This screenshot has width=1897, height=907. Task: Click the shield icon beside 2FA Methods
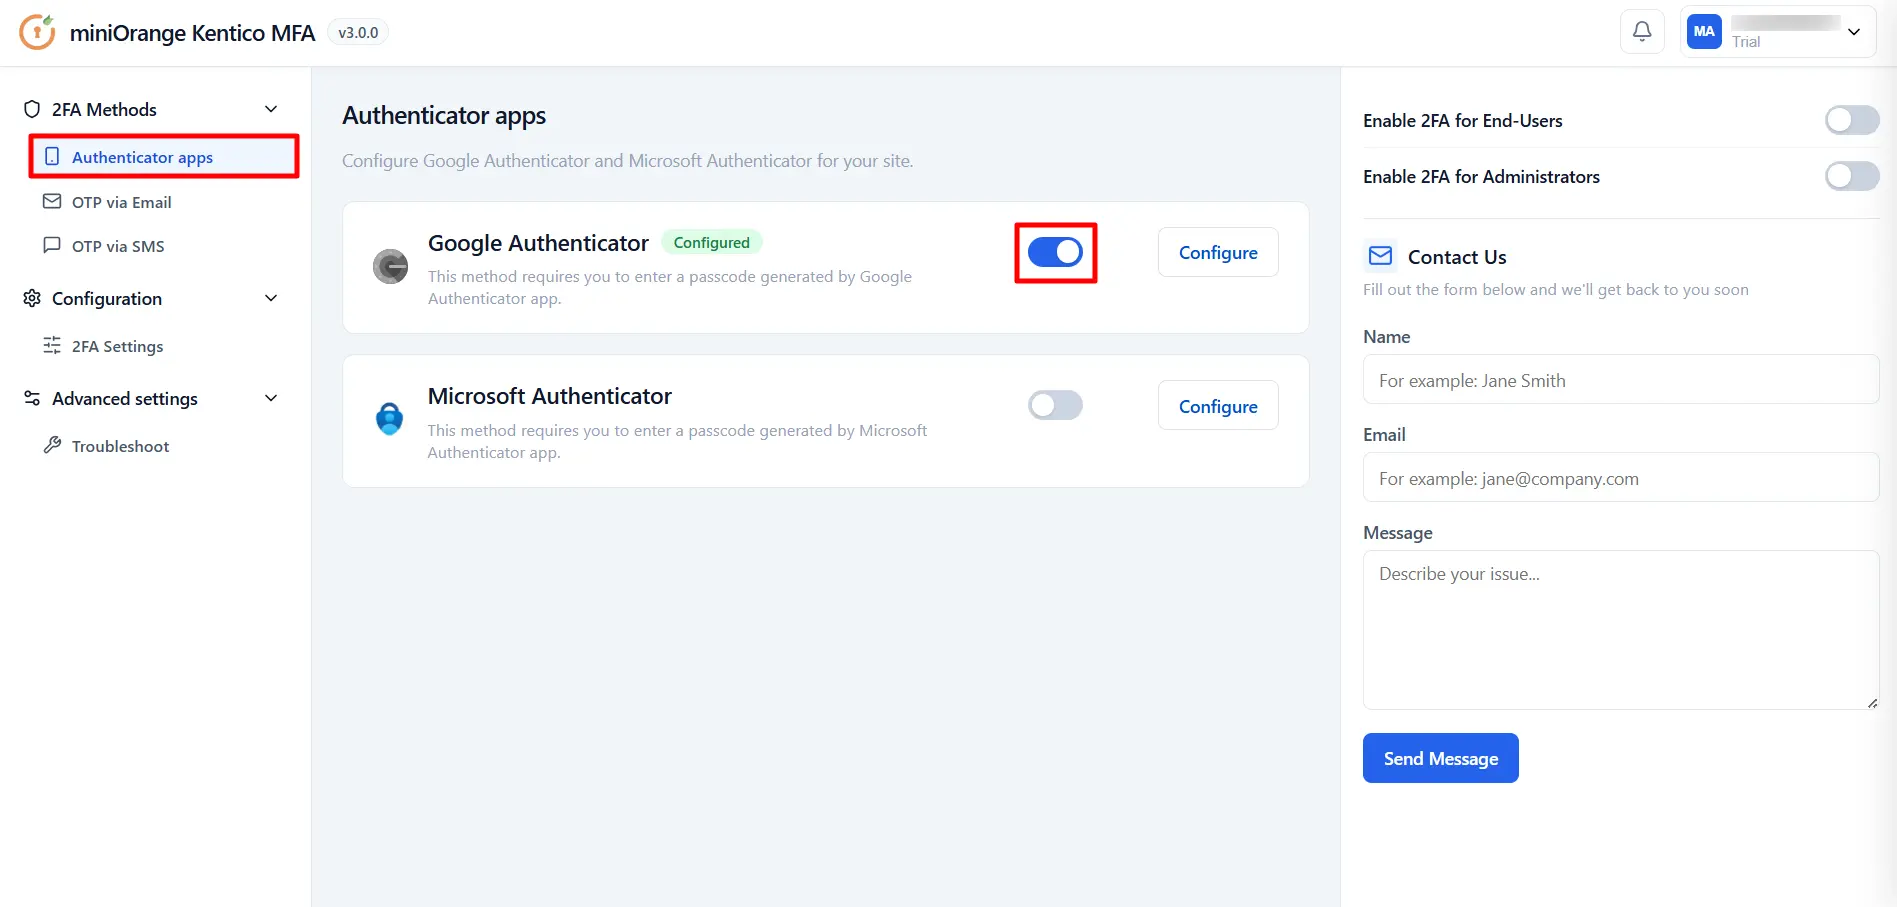click(x=32, y=109)
